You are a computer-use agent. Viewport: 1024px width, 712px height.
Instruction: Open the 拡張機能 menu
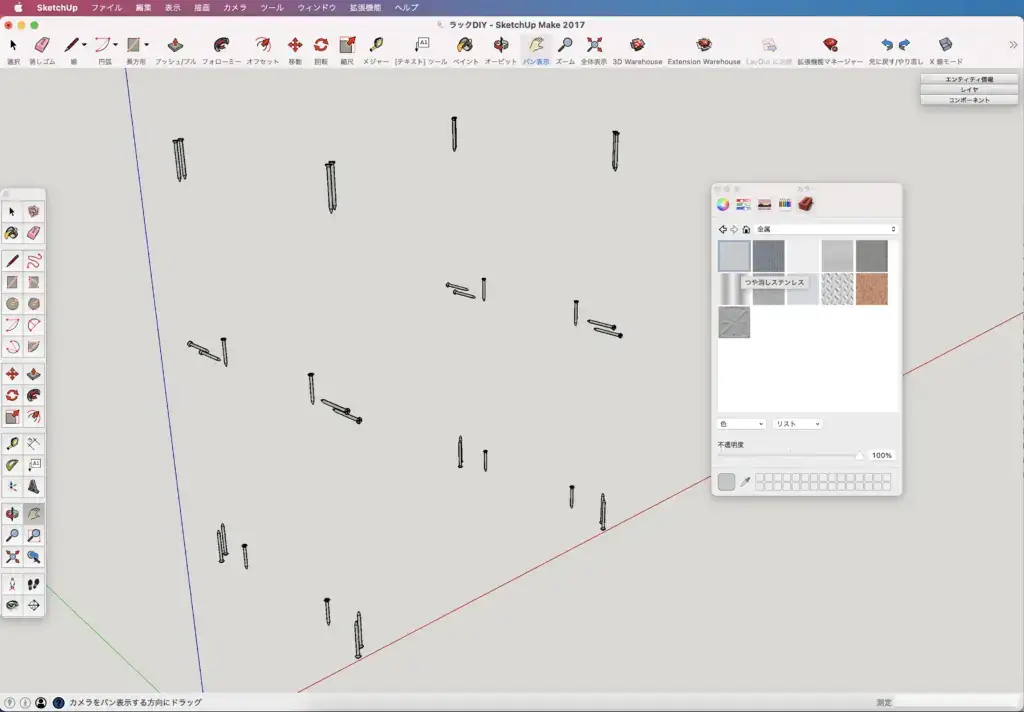tap(365, 8)
